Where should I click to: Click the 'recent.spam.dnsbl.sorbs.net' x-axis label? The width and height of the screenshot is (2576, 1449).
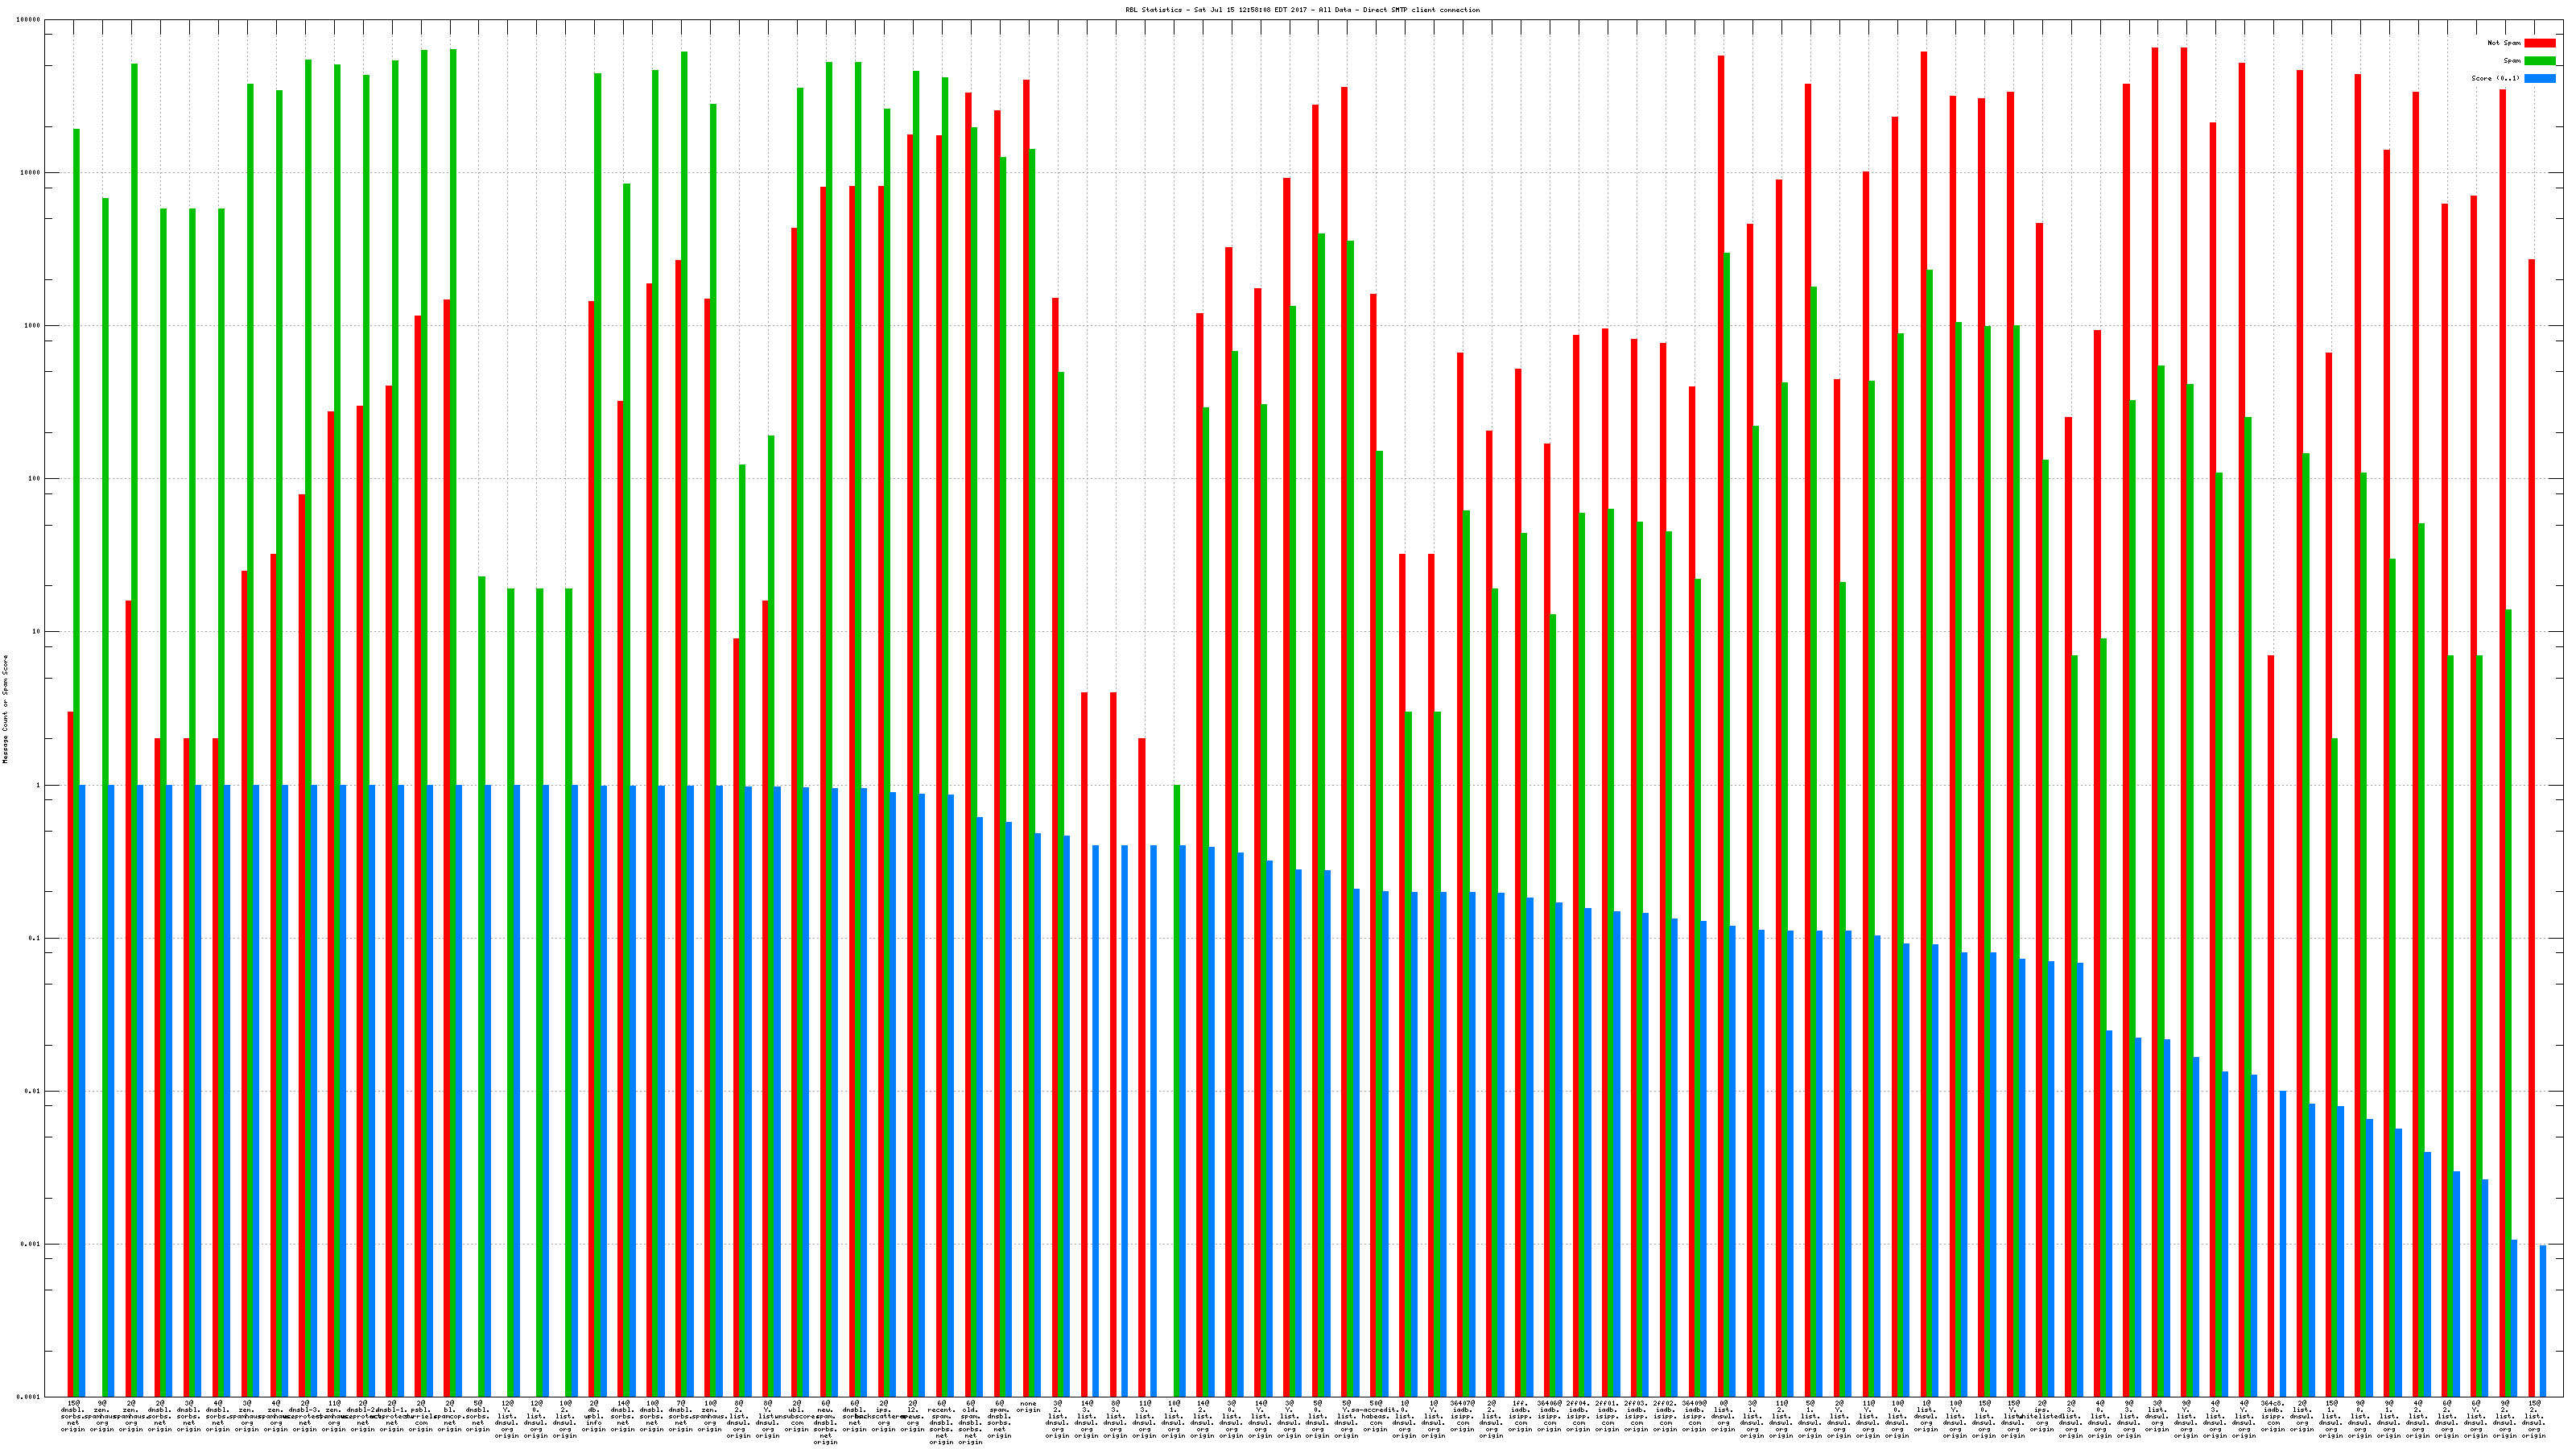click(941, 1422)
